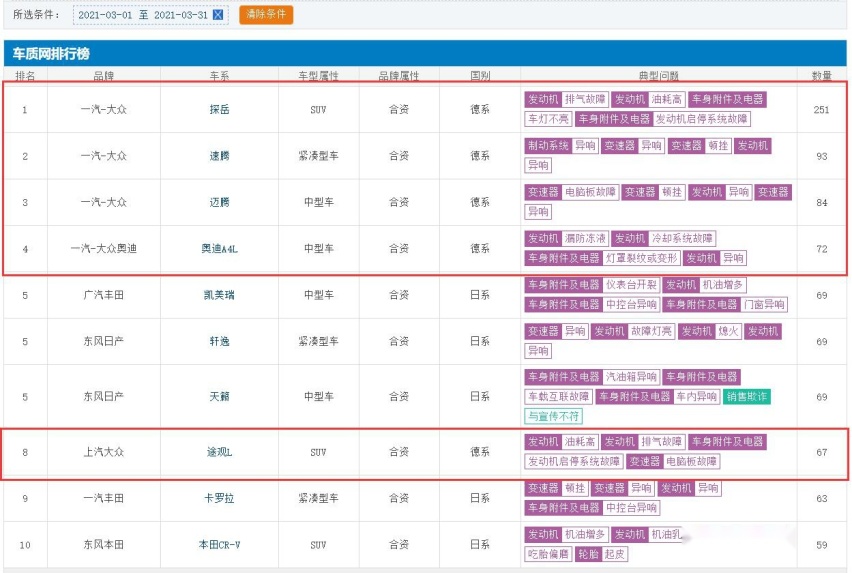Select 制动系统 异响 tag in 速腾 row
Image resolution: width=852 pixels, height=573 pixels.
tap(562, 146)
